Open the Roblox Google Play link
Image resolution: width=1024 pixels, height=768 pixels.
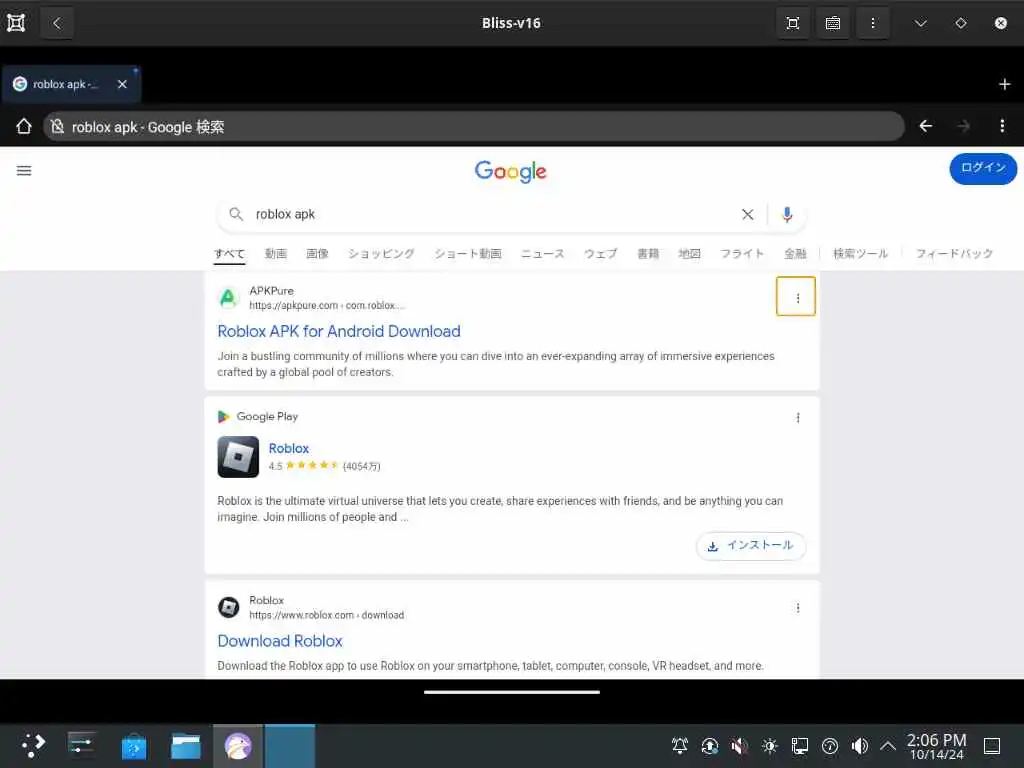[289, 449]
